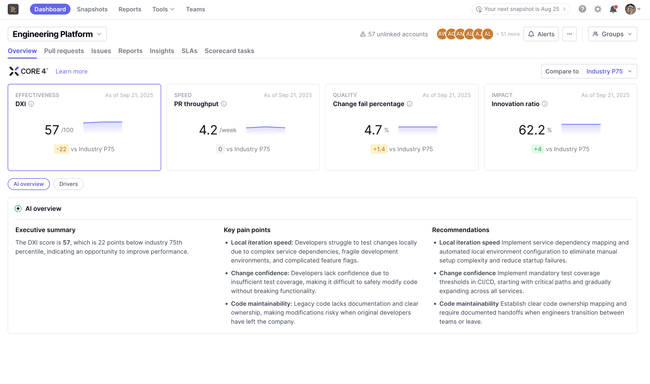Open top navigation Reports

(130, 9)
